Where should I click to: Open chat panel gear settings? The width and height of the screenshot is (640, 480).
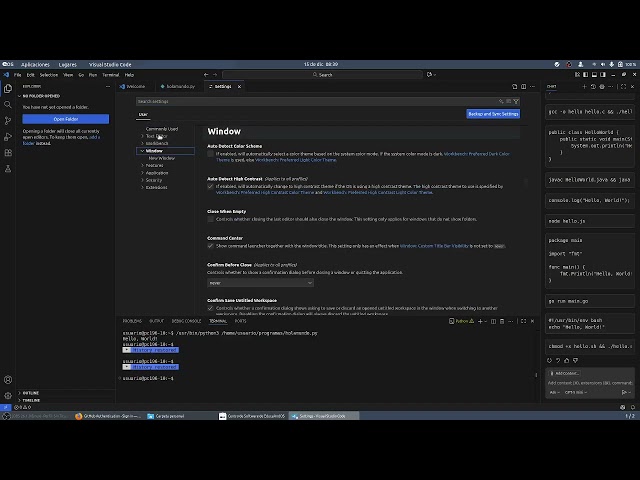click(602, 87)
